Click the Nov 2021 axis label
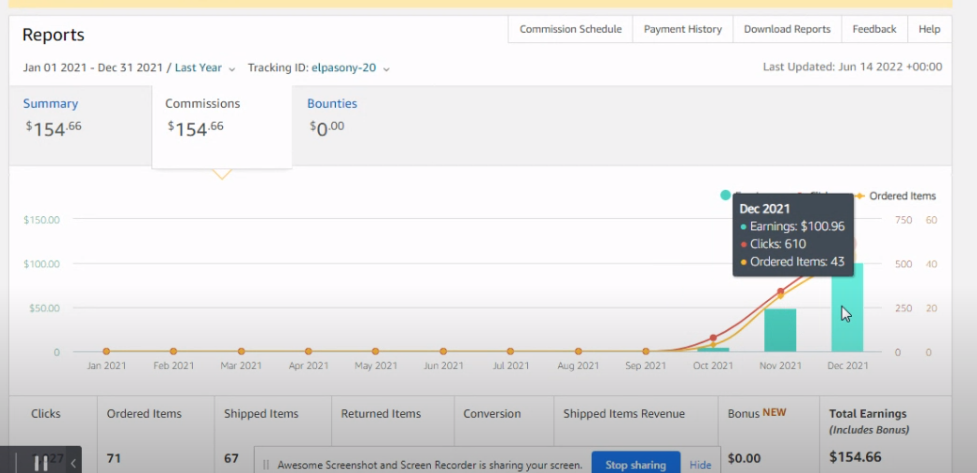Viewport: 977px width, 473px height. (780, 366)
